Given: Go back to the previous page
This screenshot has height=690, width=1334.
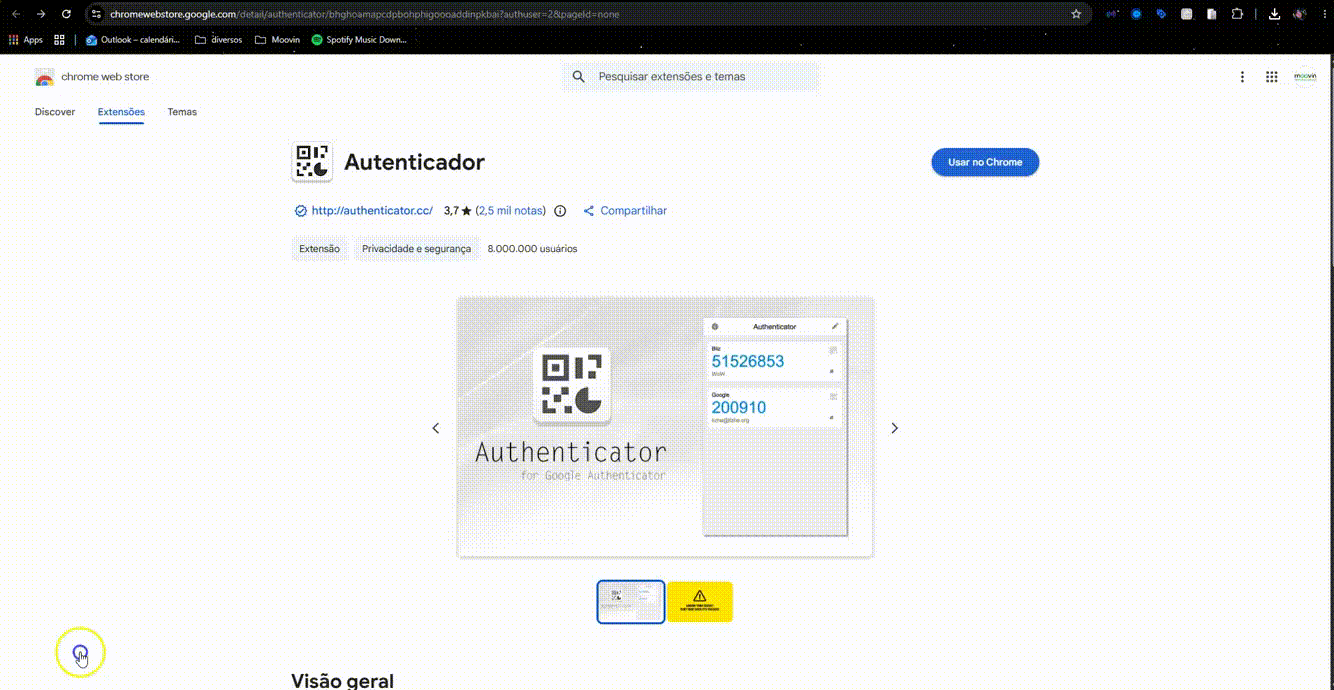Looking at the screenshot, I should tap(15, 14).
